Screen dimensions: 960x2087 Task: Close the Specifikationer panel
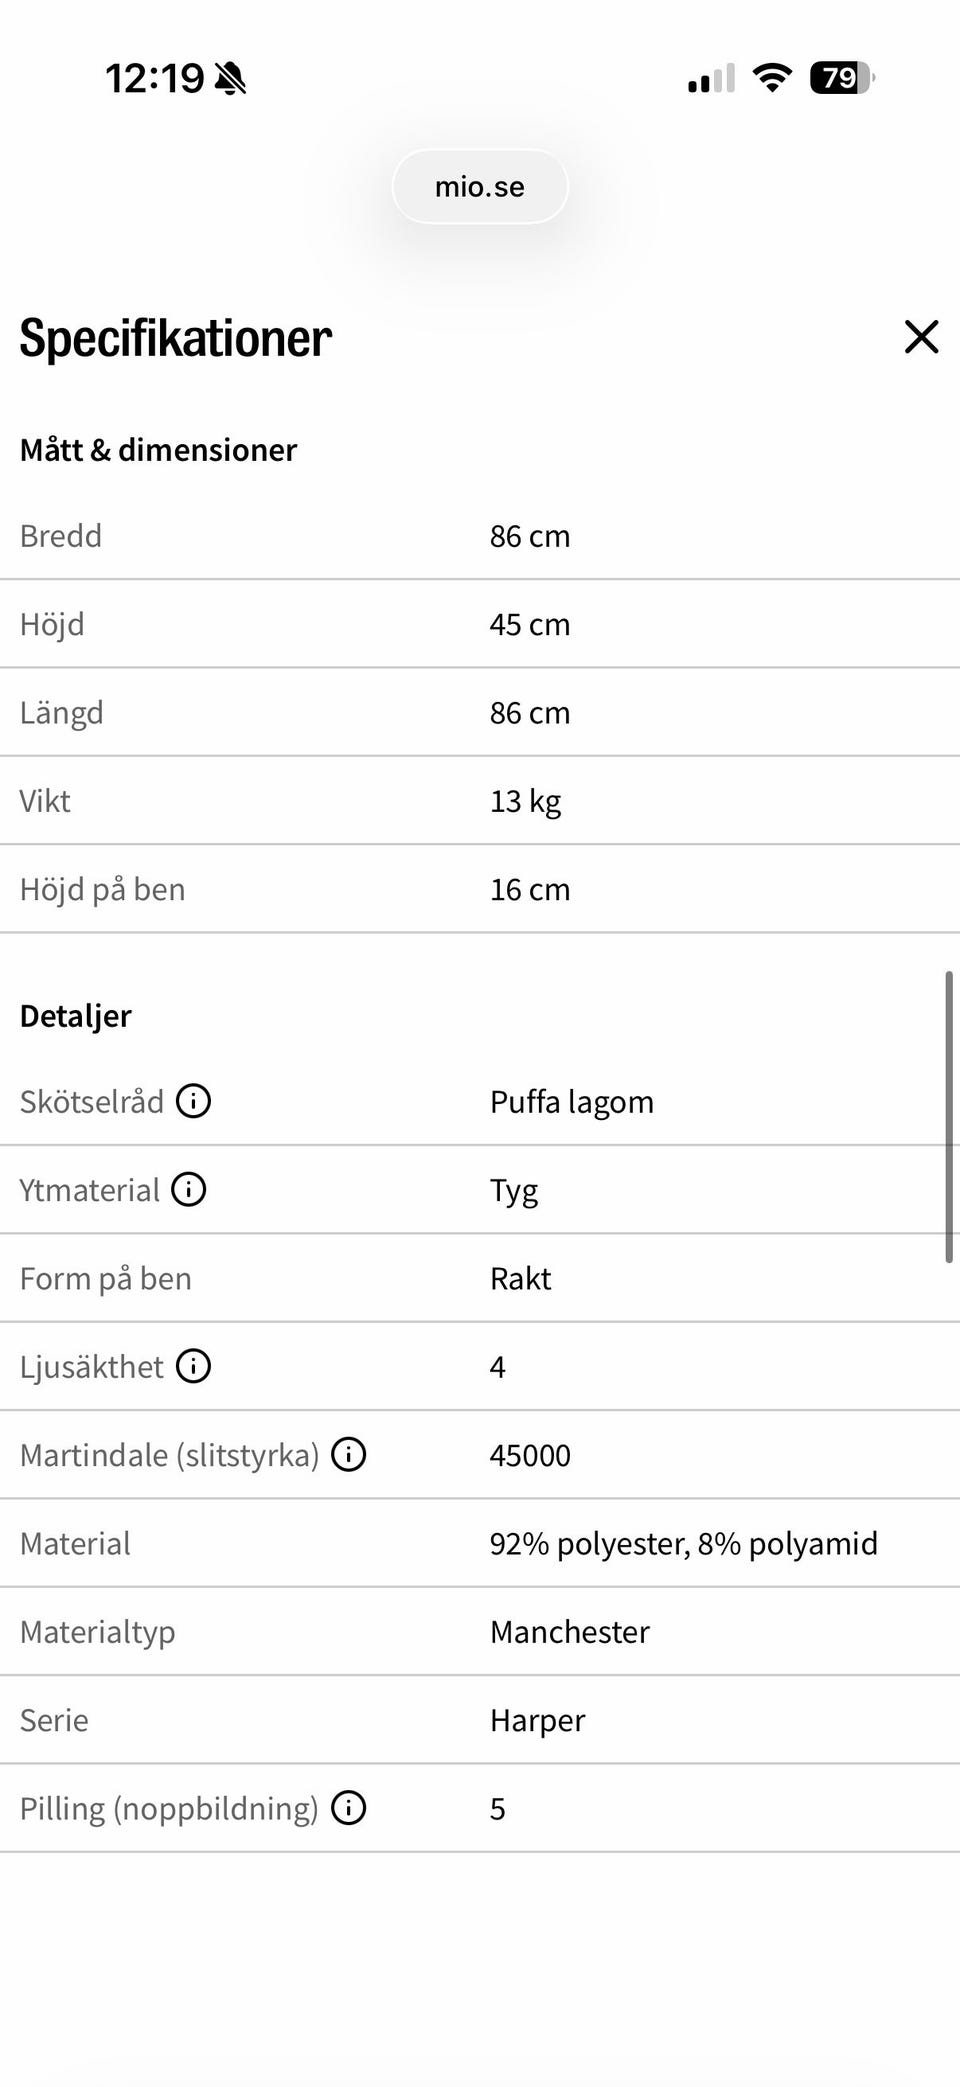pyautogui.click(x=921, y=337)
